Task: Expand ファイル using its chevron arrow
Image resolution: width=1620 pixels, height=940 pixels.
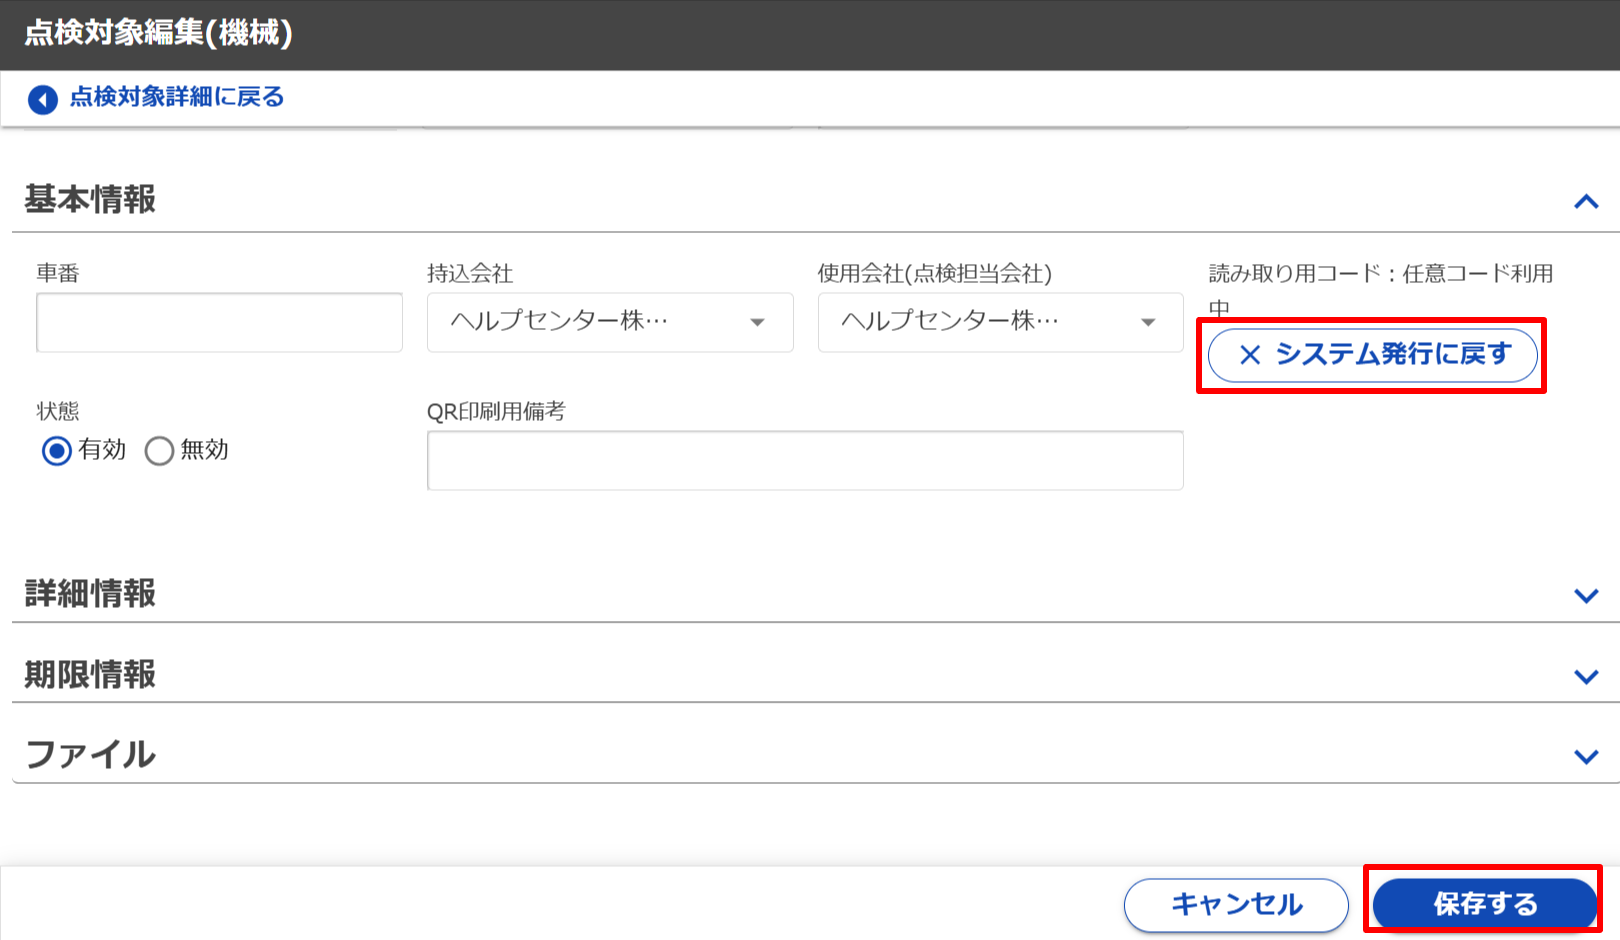Action: click(x=1585, y=757)
